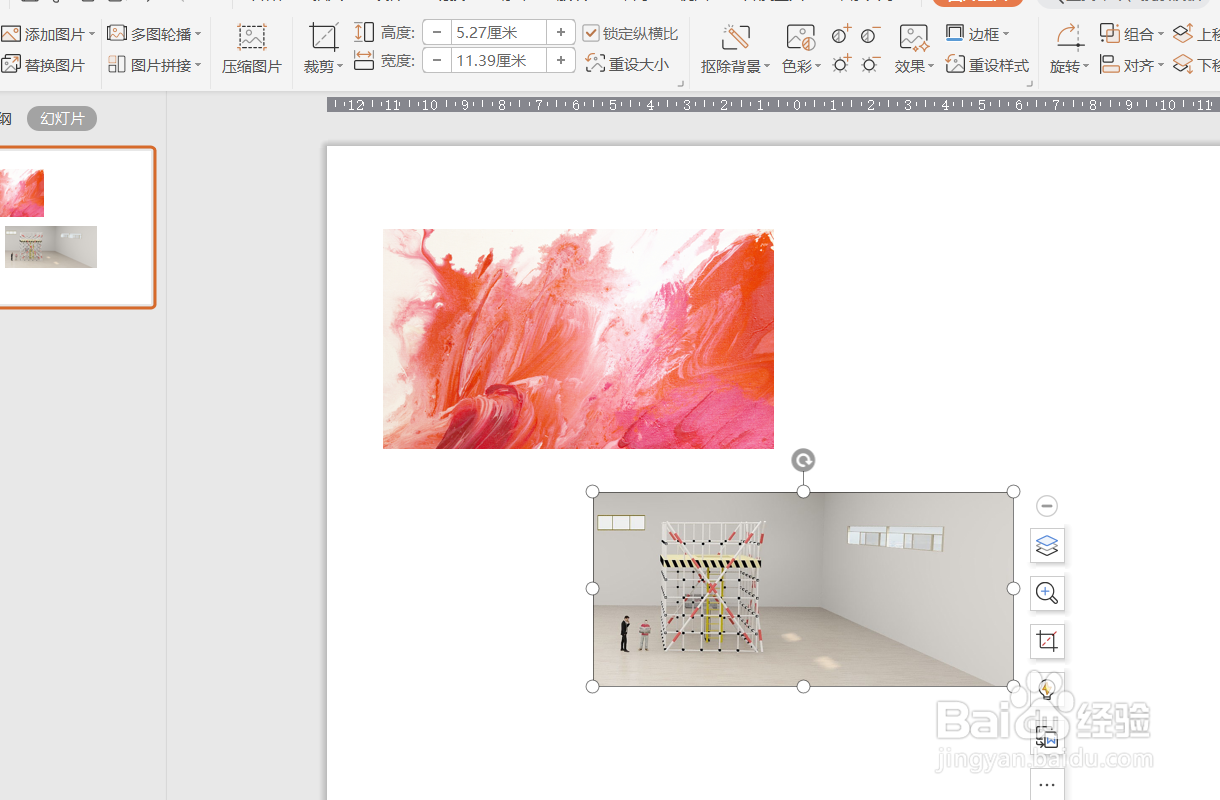This screenshot has height=800, width=1220.
Task: Click decrease brightness icon
Action: coord(870,64)
